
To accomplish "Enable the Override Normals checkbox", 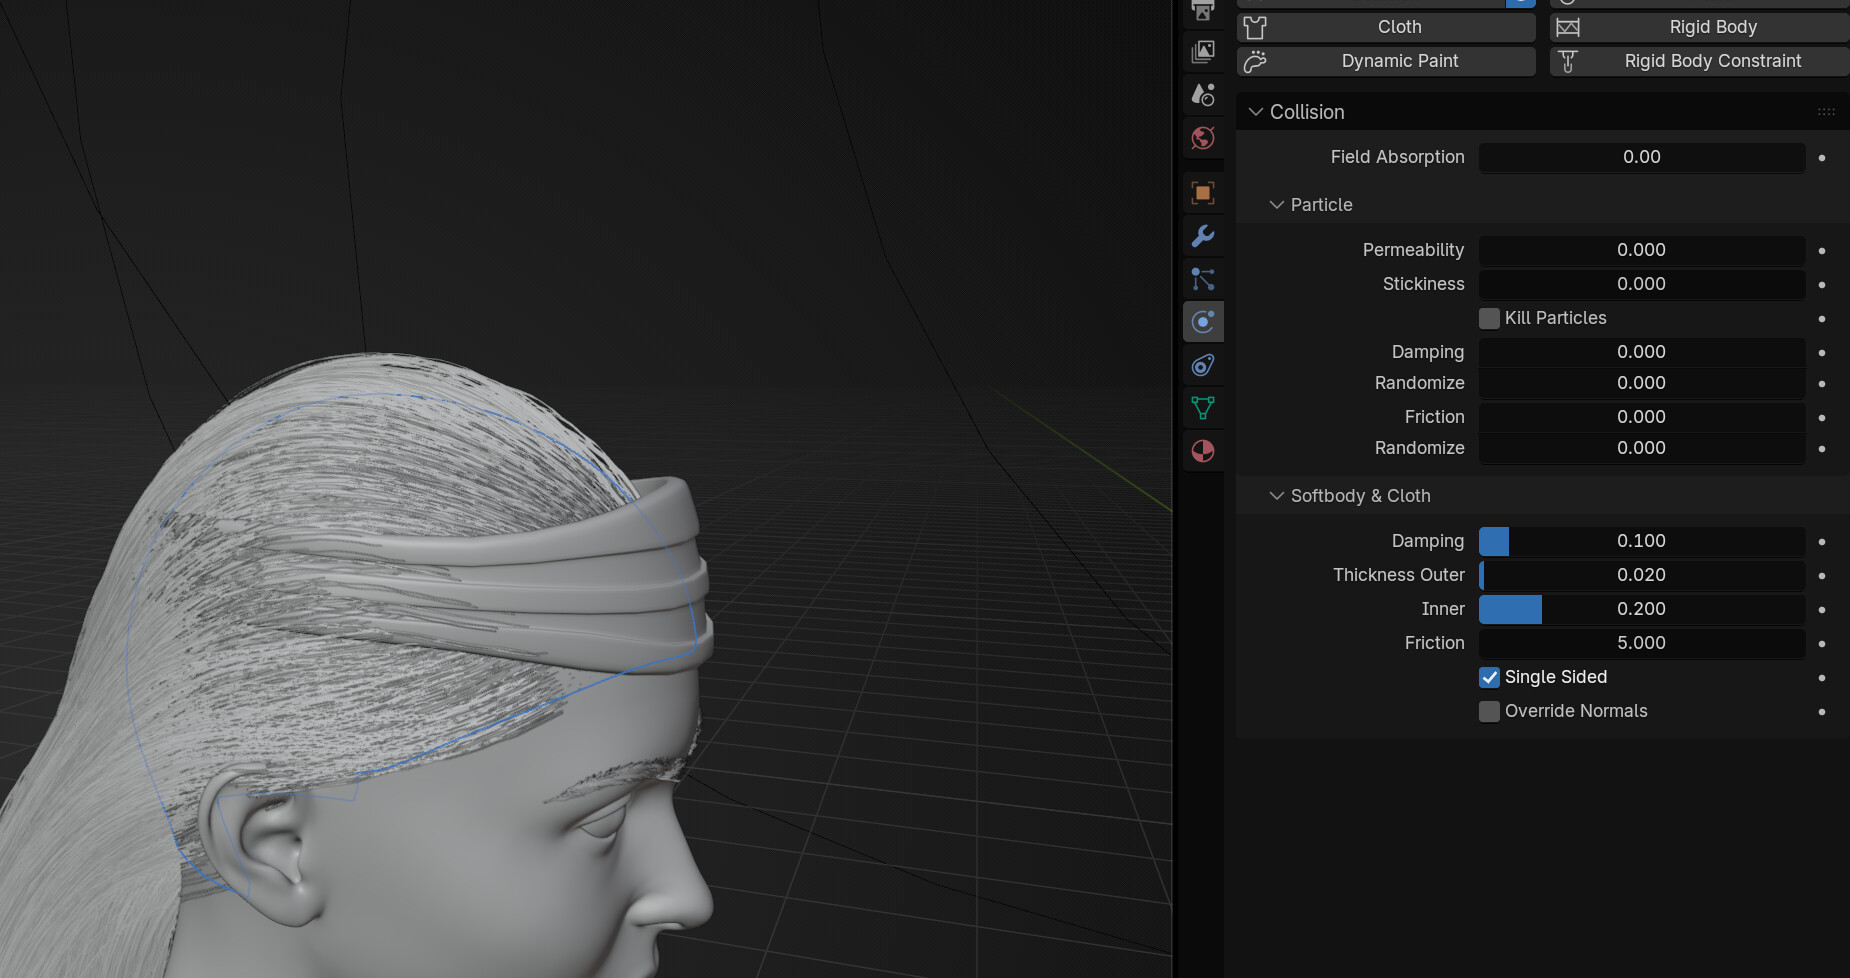I will tap(1489, 711).
